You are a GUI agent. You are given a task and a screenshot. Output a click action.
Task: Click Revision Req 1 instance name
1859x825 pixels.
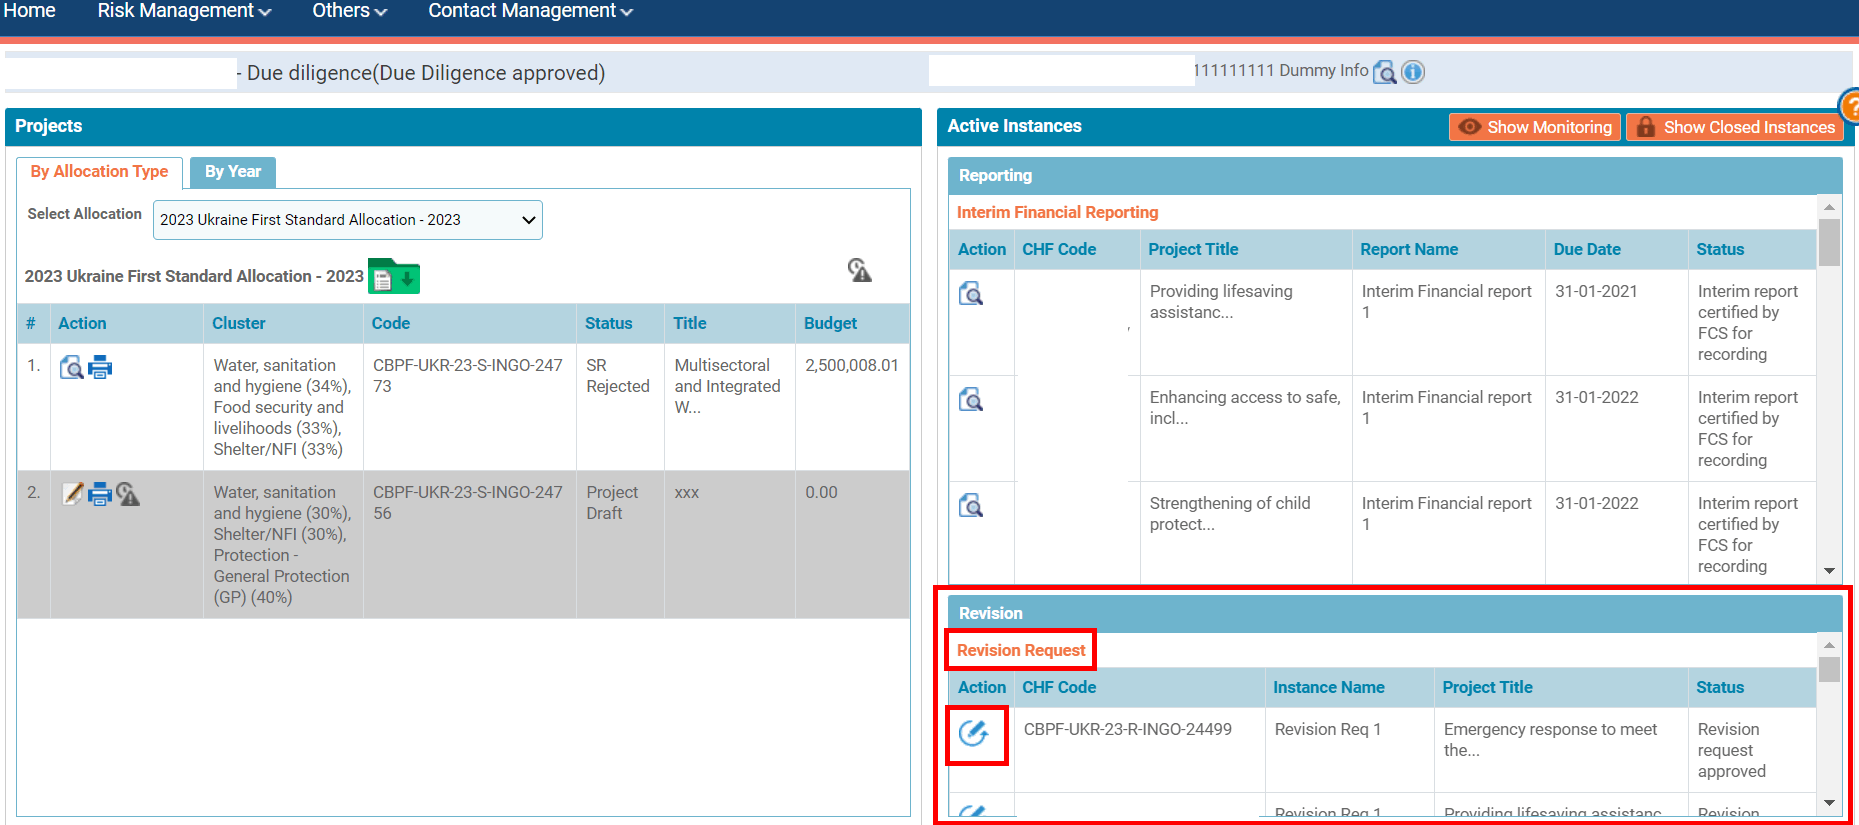click(x=1327, y=729)
